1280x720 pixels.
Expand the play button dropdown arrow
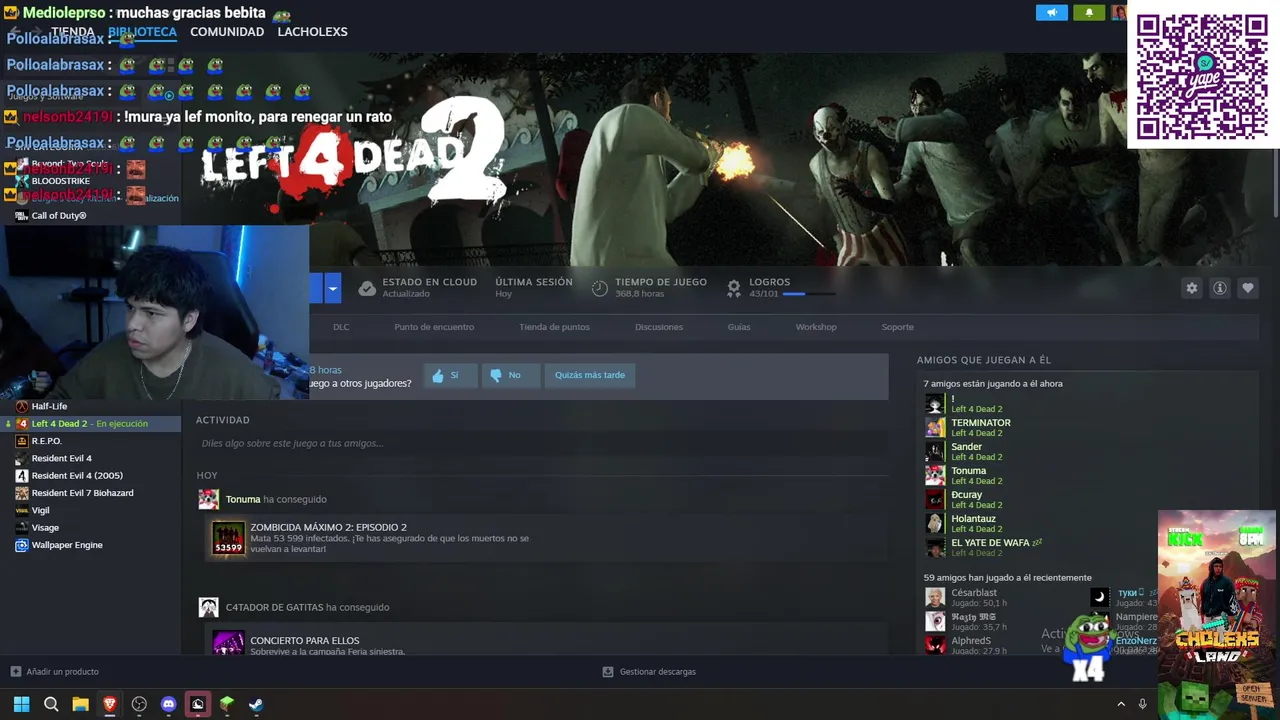[333, 289]
